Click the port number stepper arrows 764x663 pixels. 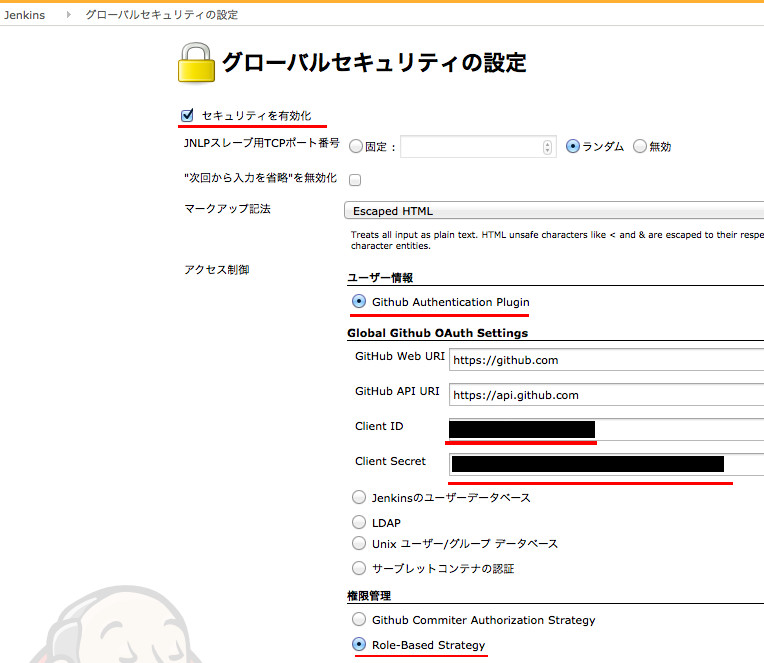pyautogui.click(x=547, y=147)
